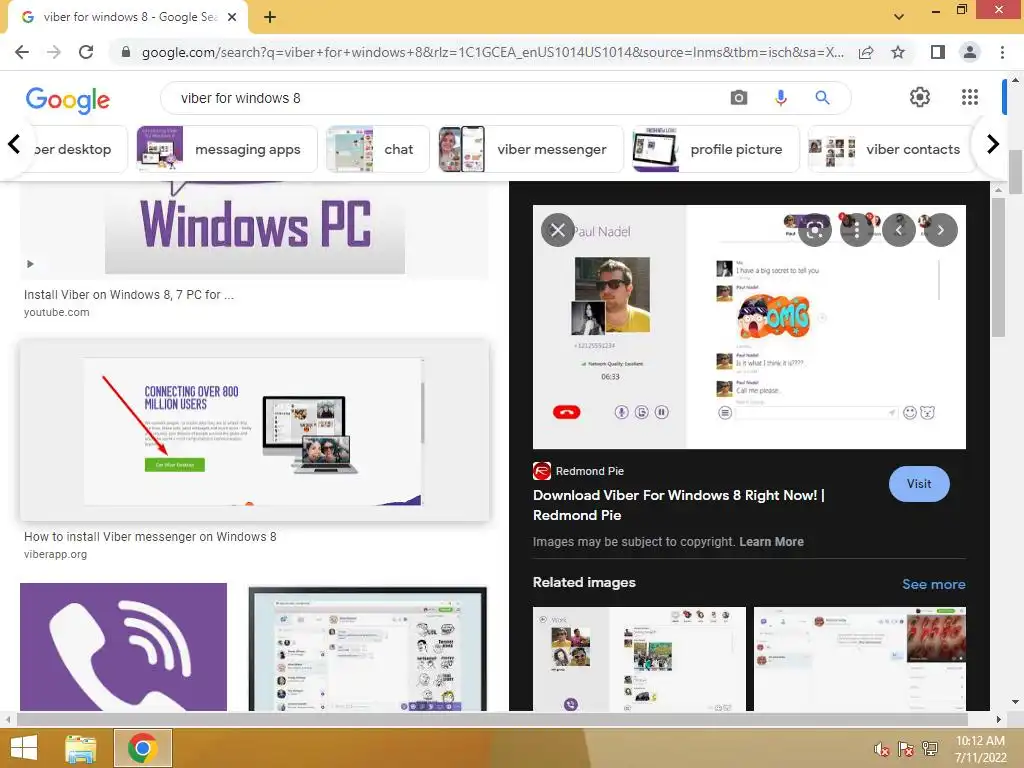
Task: Open preview panel more options menu
Action: pos(857,230)
